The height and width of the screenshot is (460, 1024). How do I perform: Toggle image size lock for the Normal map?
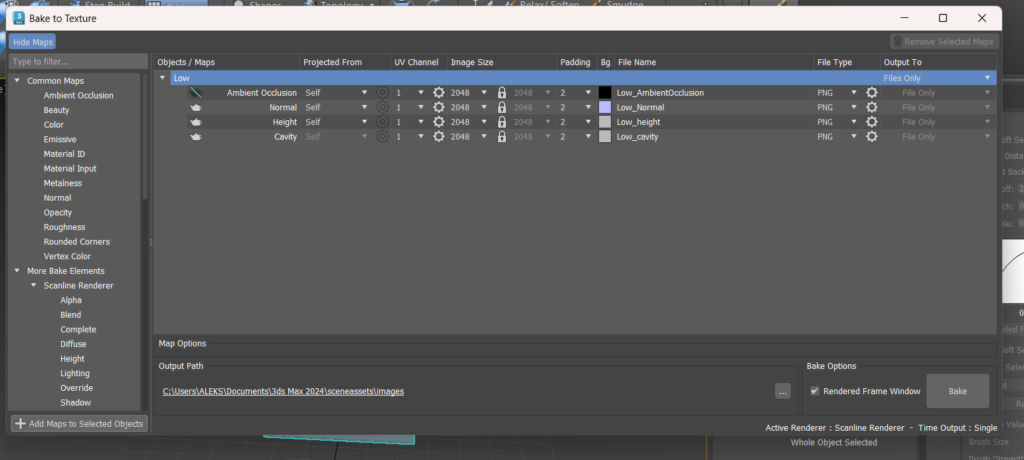pos(502,107)
